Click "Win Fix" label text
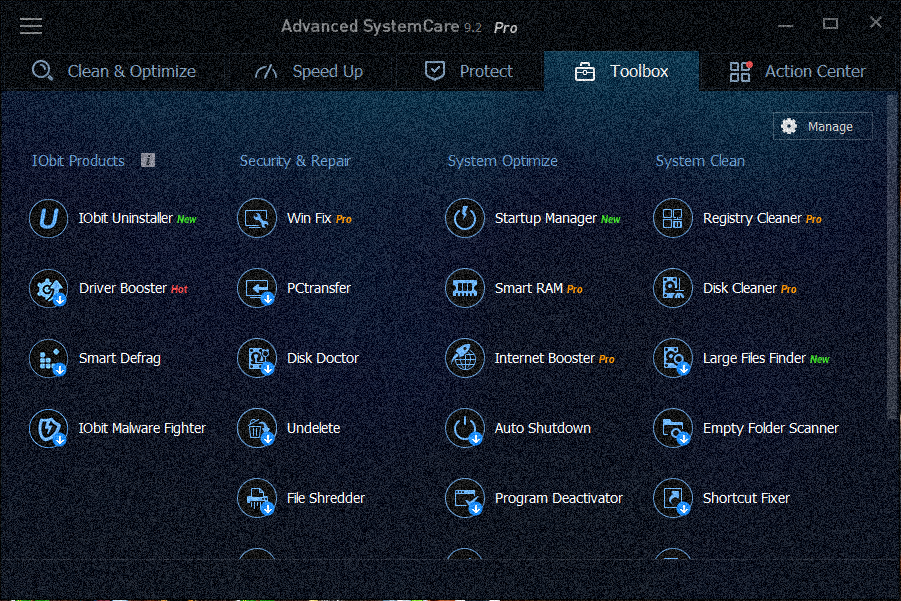The height and width of the screenshot is (601, 901). coord(309,218)
